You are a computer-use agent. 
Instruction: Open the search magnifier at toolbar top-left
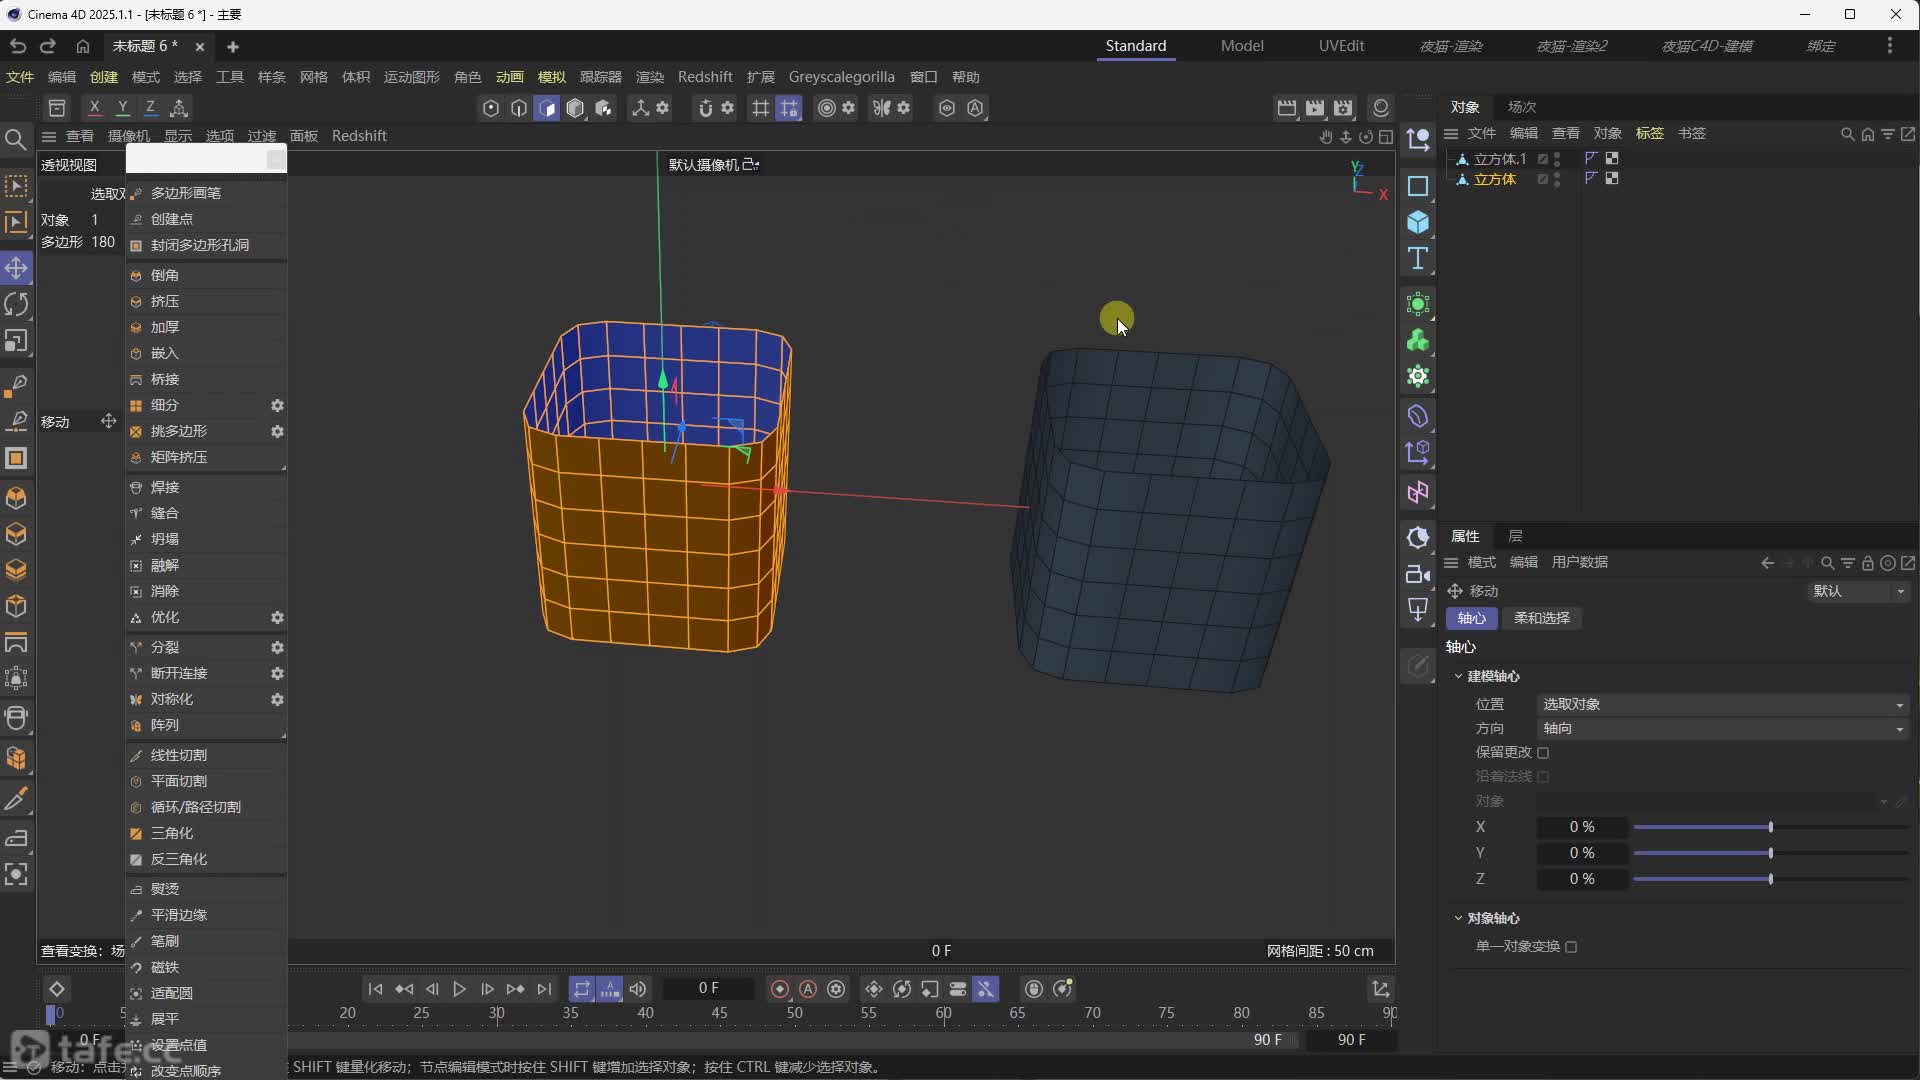[16, 139]
